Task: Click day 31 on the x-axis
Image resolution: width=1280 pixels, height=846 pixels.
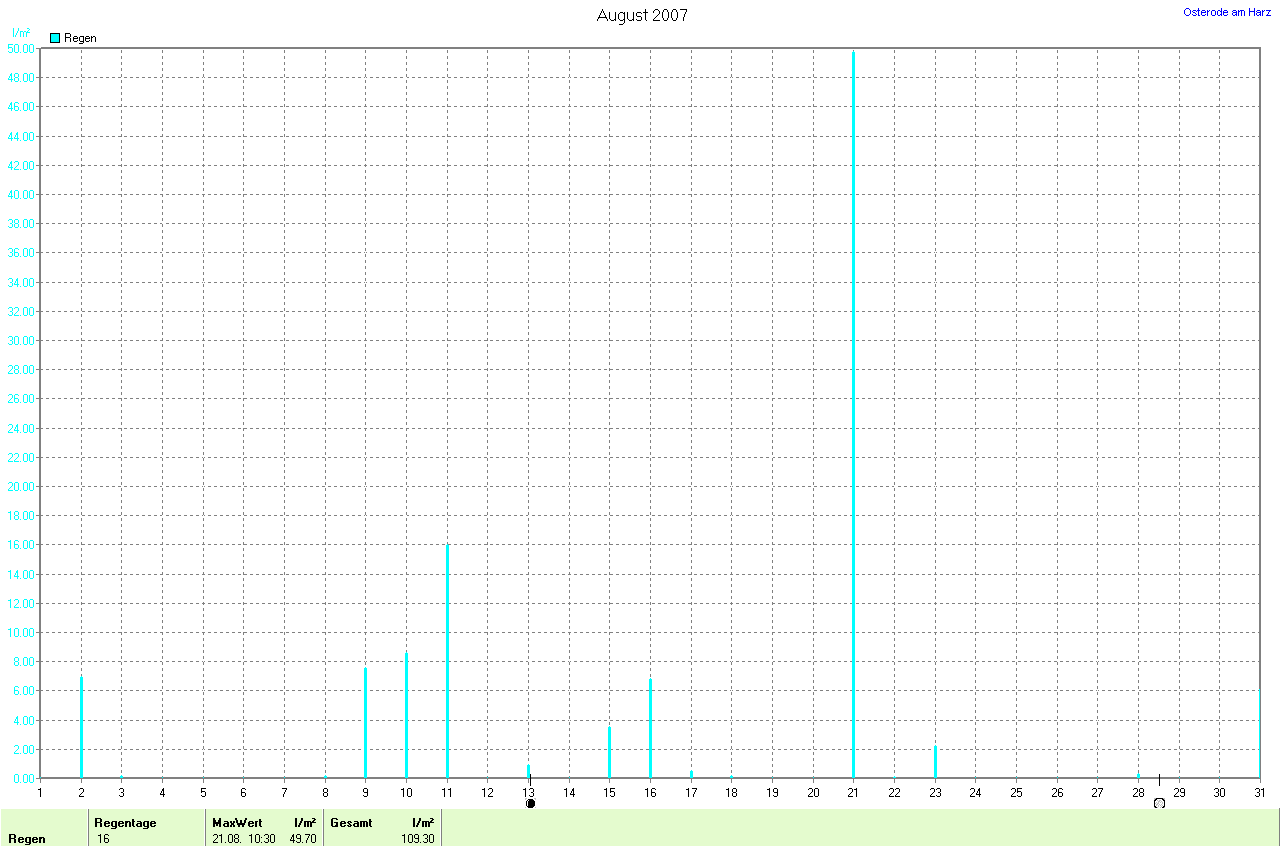Action: point(1259,793)
